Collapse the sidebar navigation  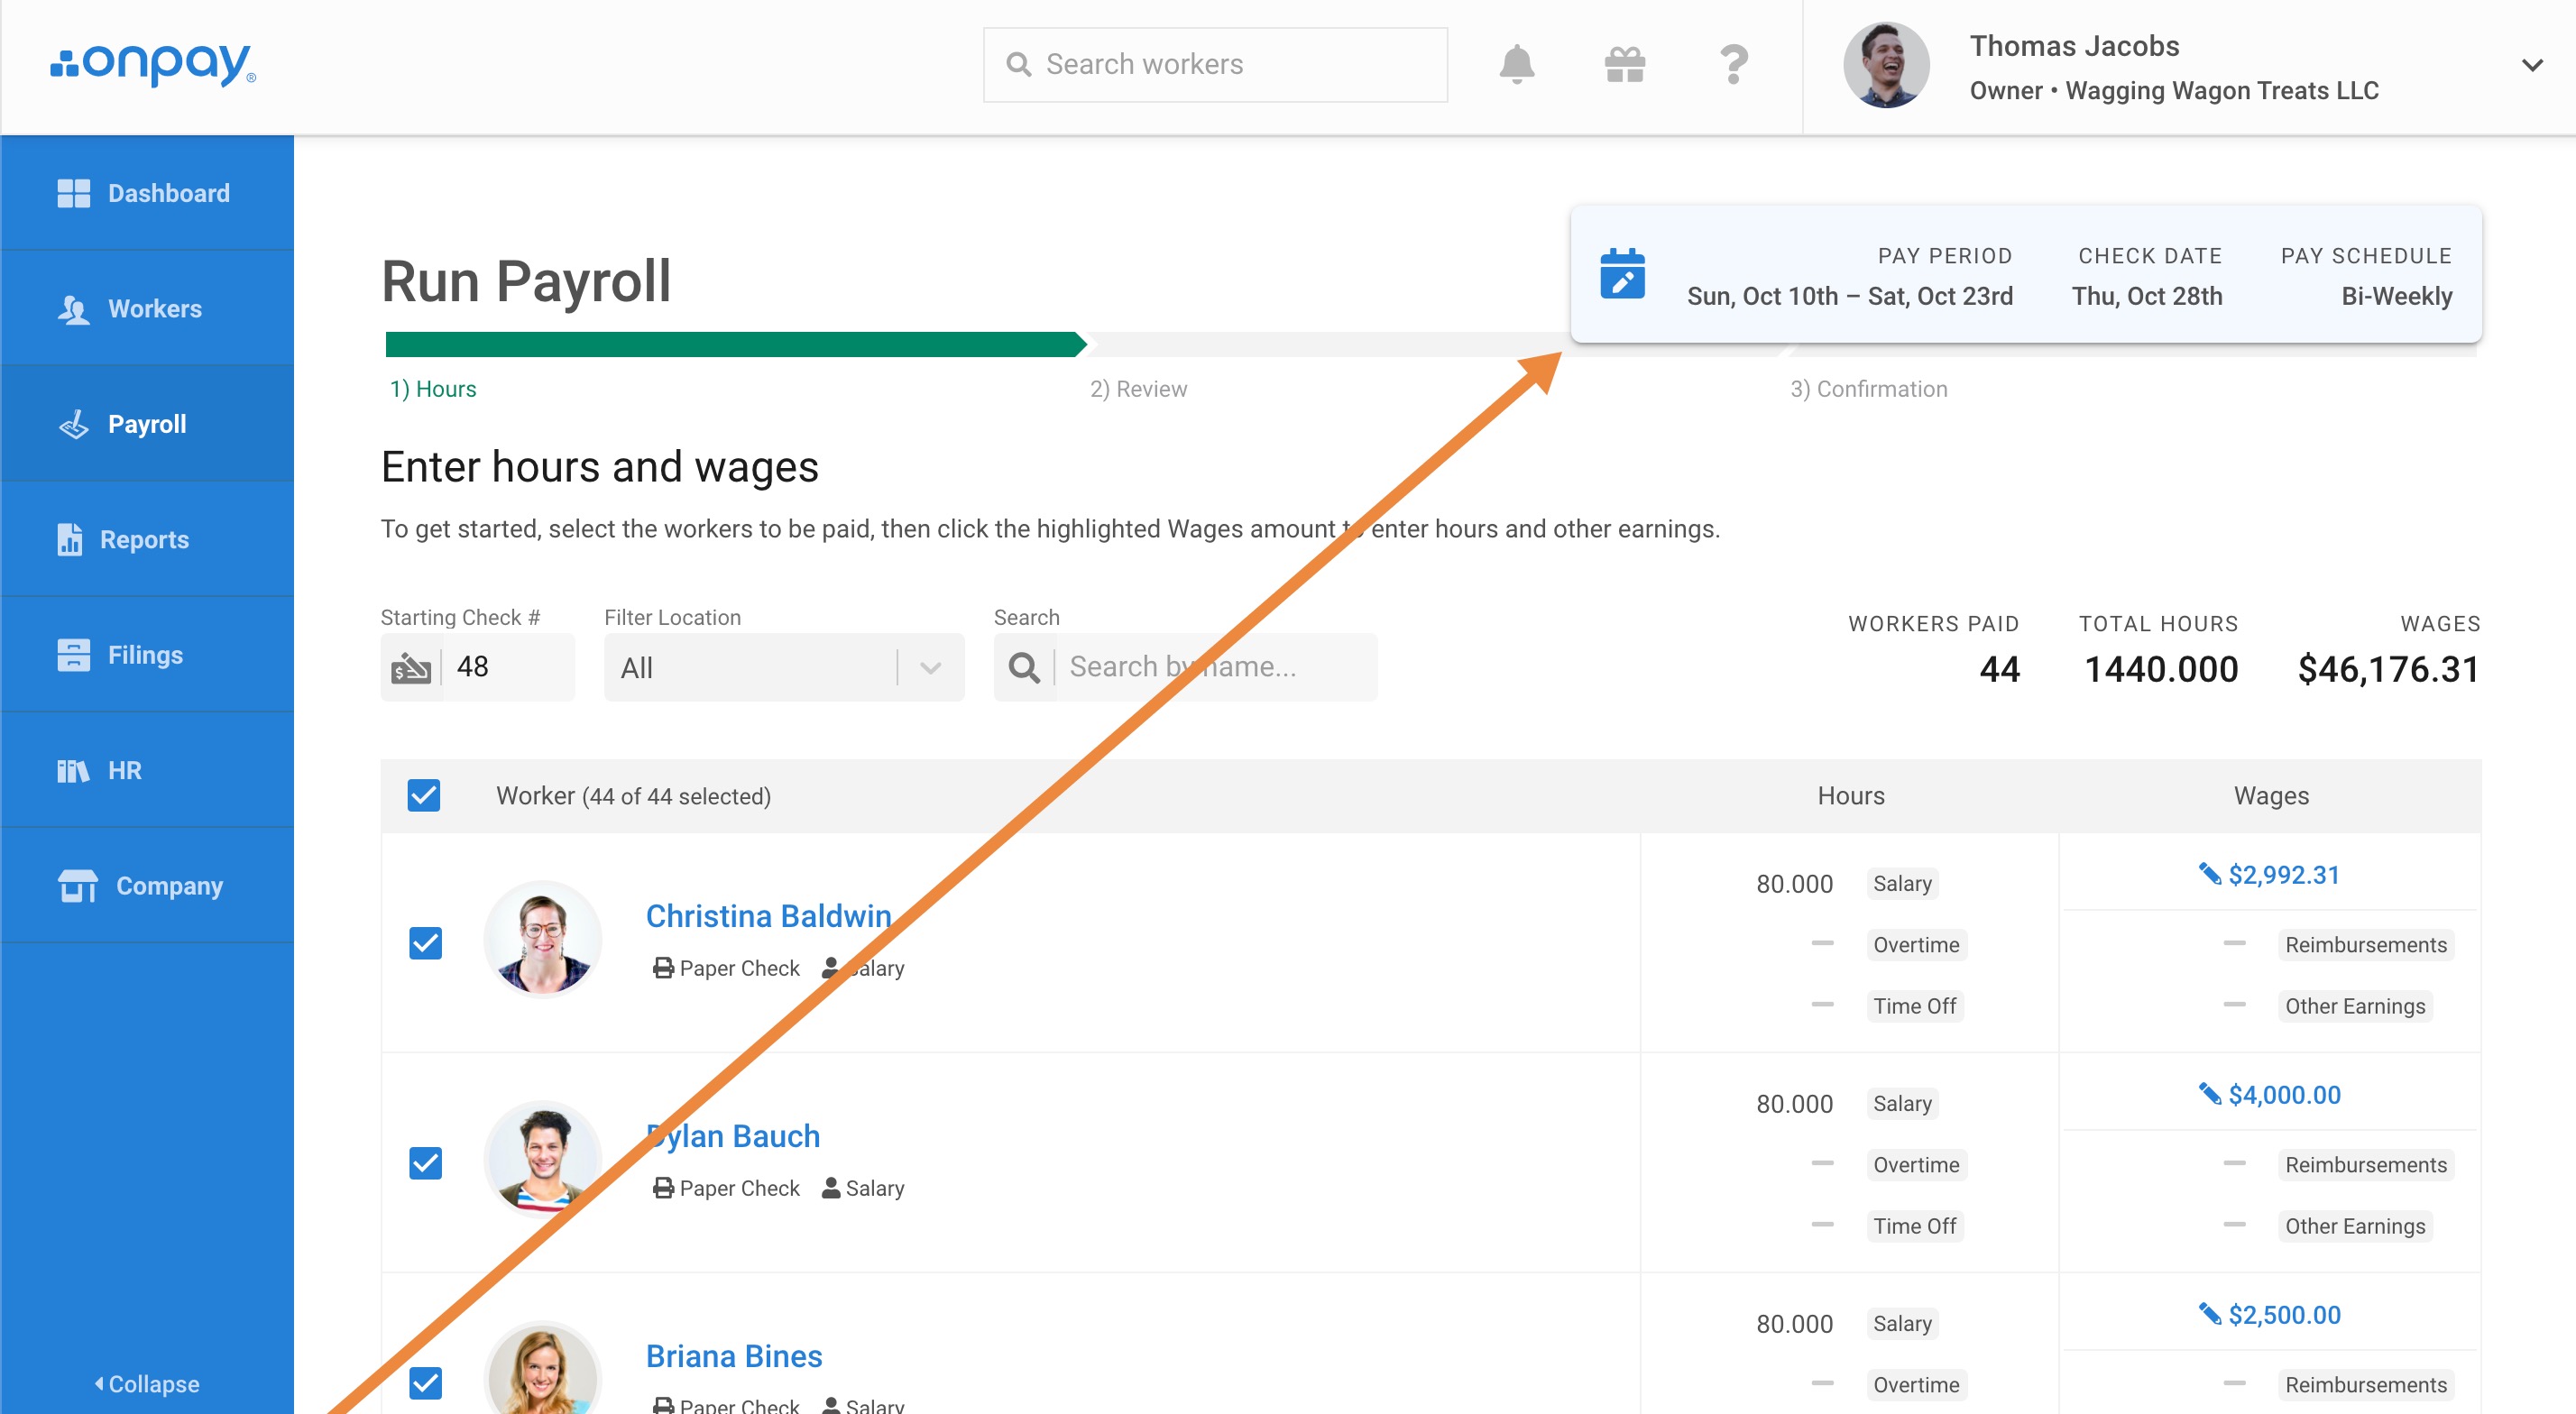[x=147, y=1384]
